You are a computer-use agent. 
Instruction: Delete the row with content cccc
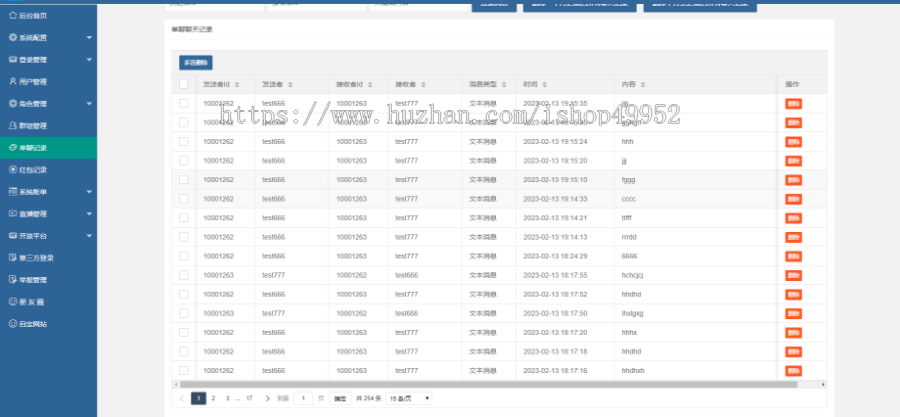pyautogui.click(x=793, y=199)
